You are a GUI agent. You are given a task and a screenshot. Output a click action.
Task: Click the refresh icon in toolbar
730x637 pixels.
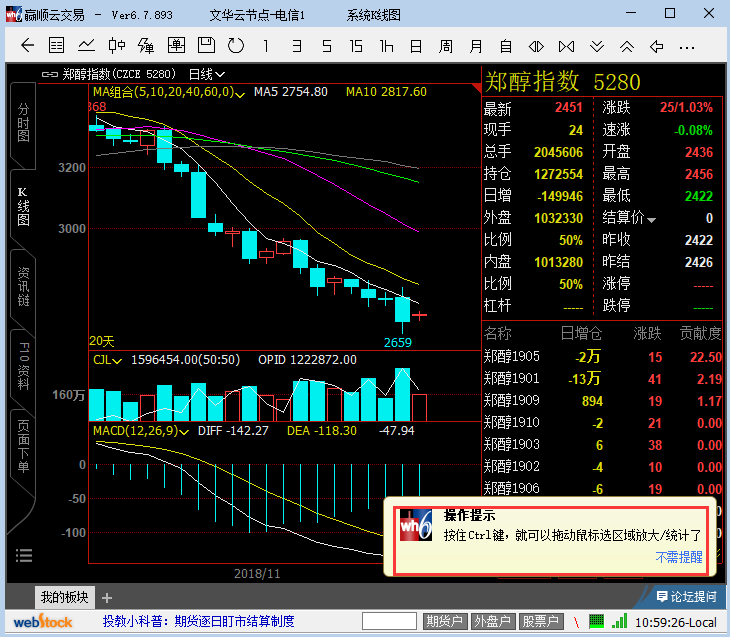pyautogui.click(x=236, y=46)
